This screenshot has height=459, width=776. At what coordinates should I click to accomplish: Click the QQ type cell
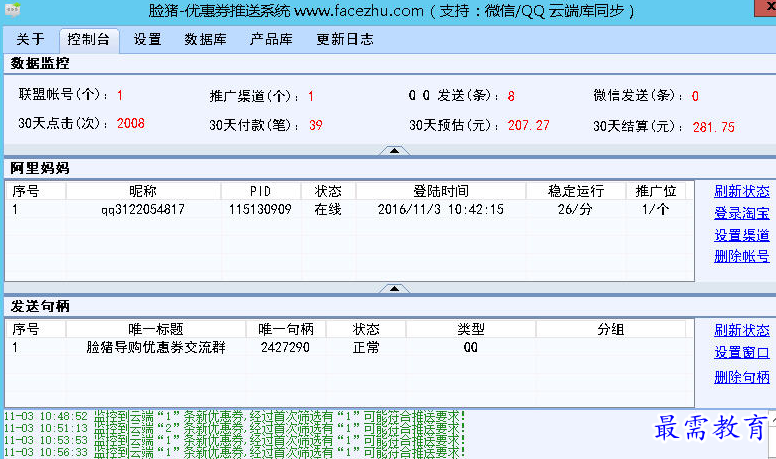[x=471, y=347]
